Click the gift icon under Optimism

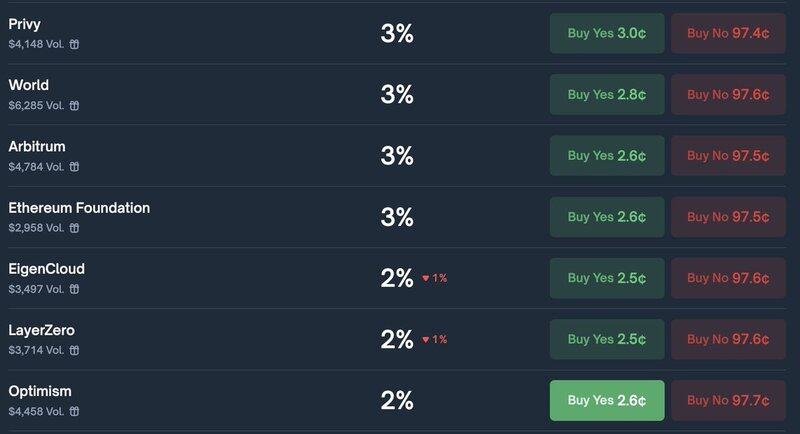74,411
